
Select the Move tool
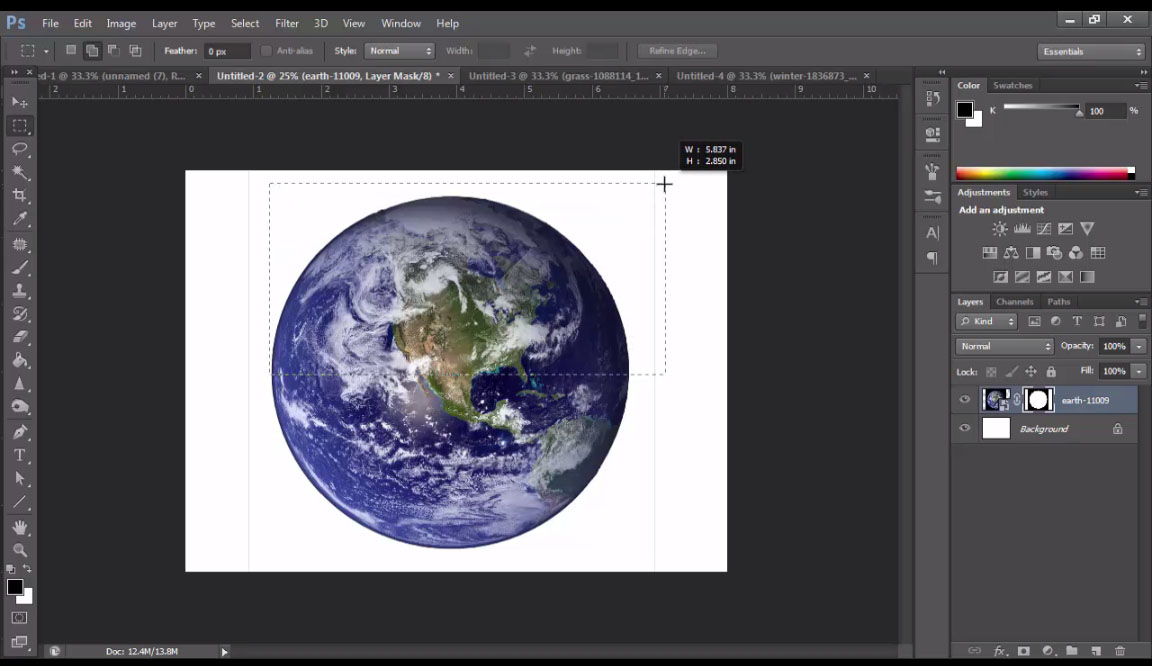pos(19,102)
